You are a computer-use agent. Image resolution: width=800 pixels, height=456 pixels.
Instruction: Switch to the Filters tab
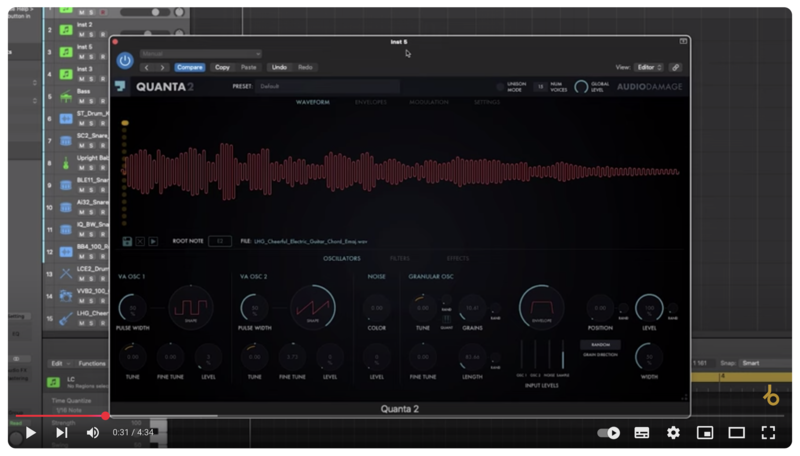click(x=399, y=259)
